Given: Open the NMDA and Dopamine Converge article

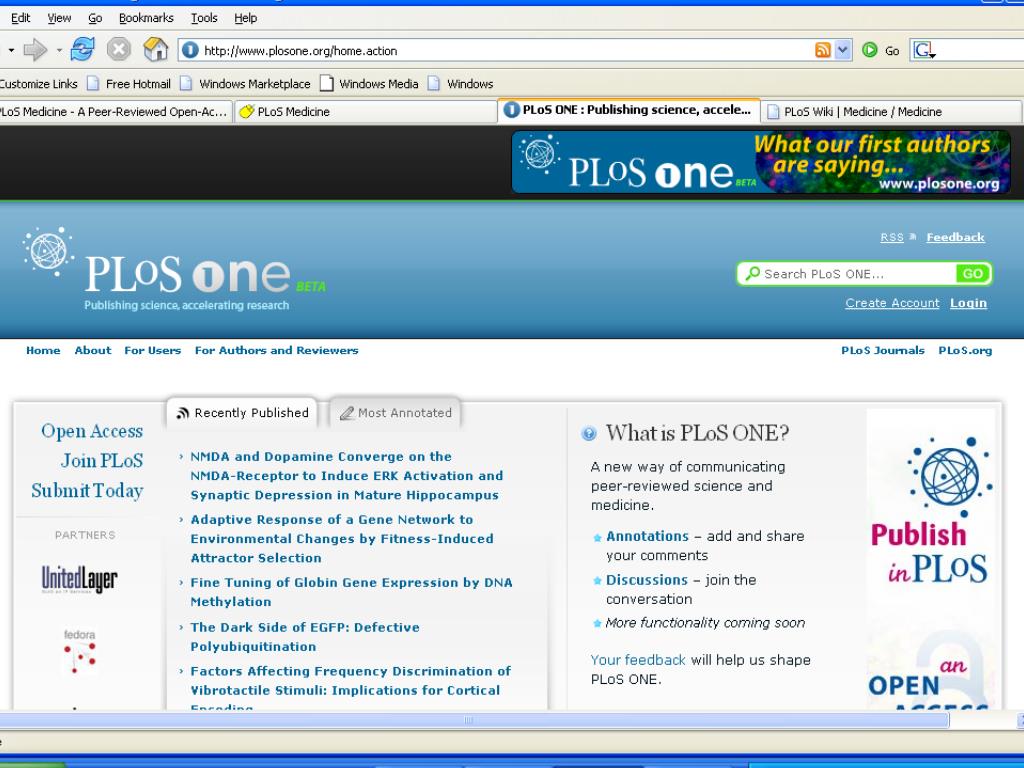Looking at the screenshot, I should point(347,475).
